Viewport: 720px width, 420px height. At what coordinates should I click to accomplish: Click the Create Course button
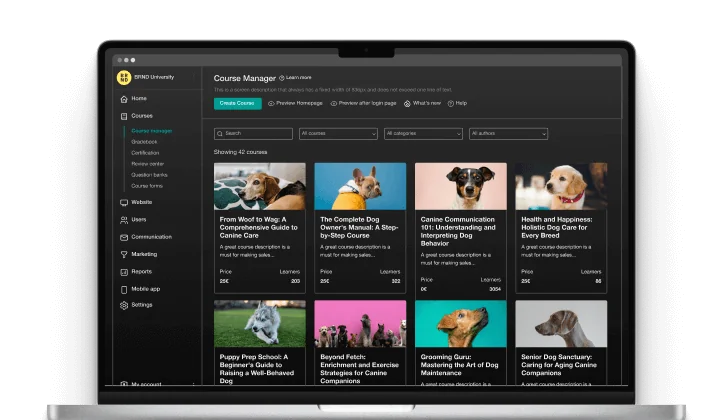(237, 103)
